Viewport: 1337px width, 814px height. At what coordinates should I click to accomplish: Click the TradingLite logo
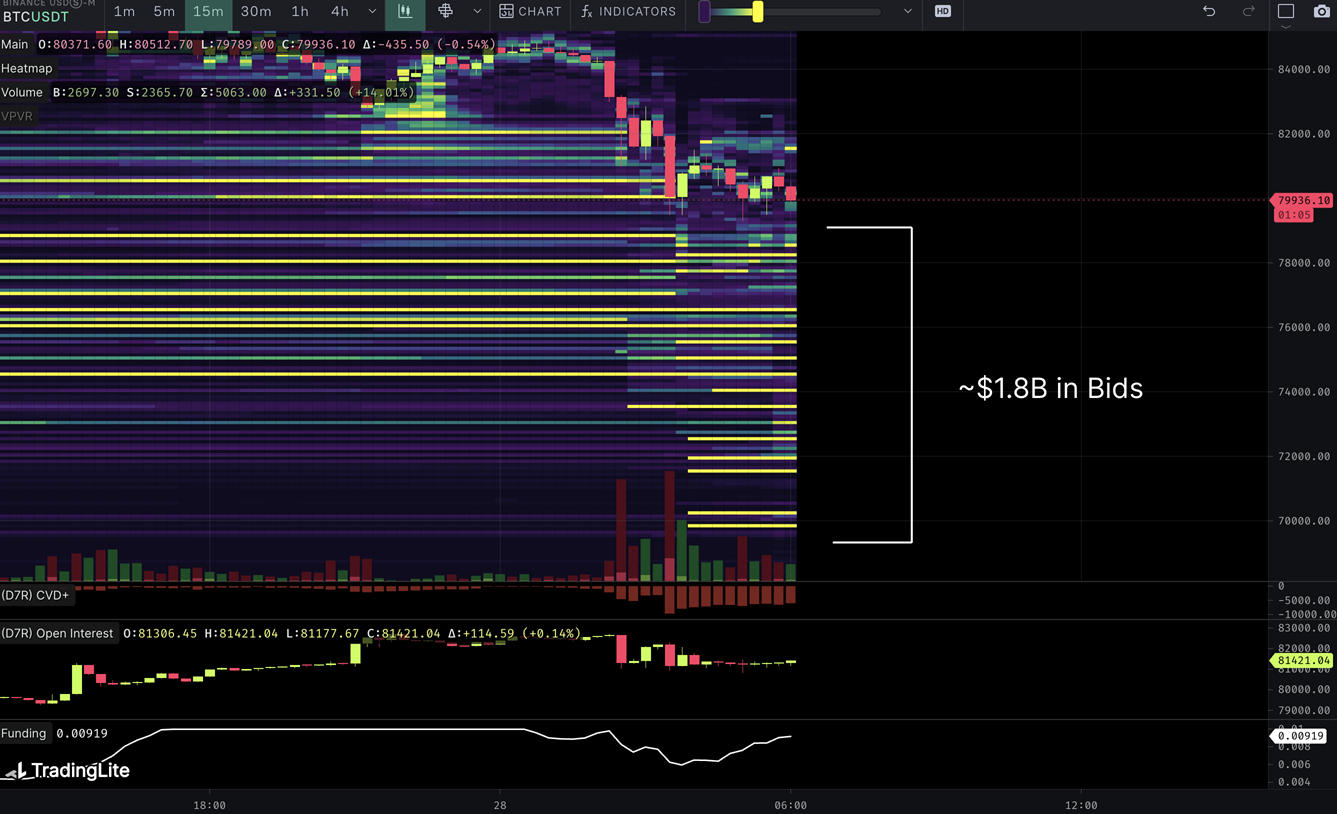click(x=66, y=770)
